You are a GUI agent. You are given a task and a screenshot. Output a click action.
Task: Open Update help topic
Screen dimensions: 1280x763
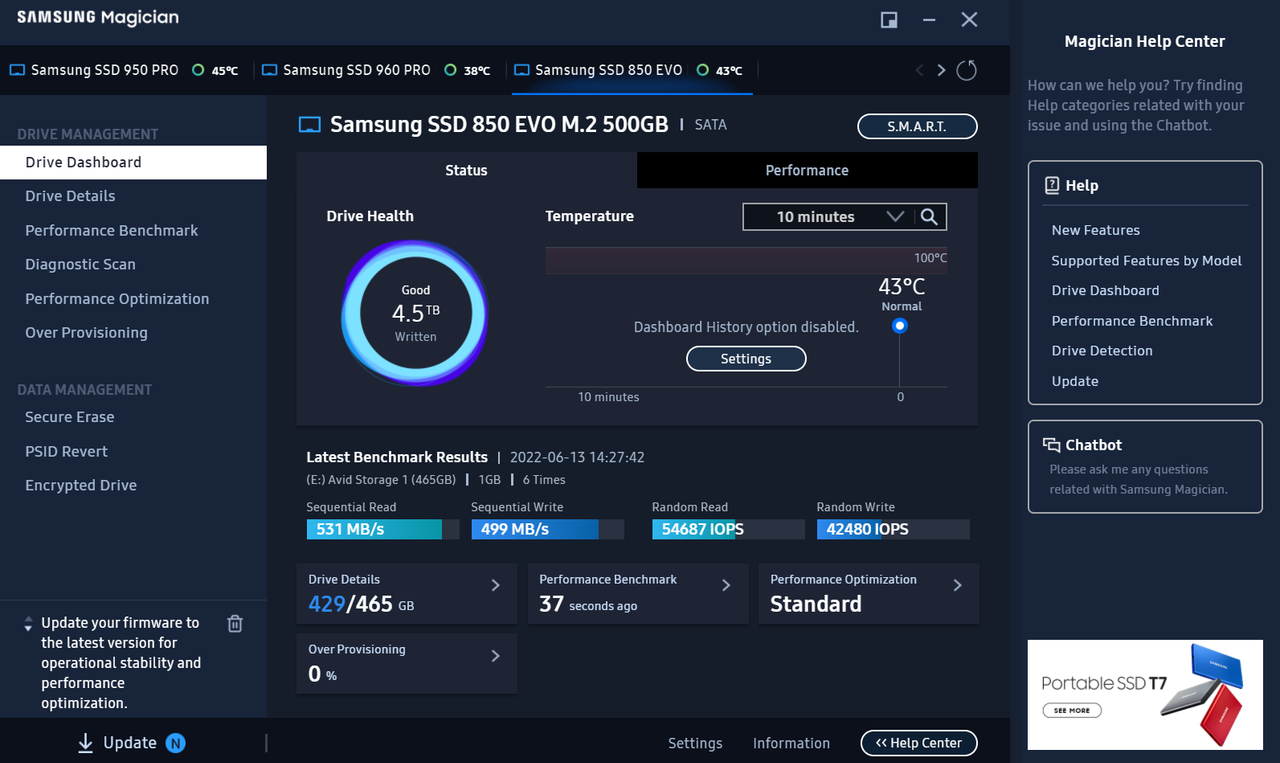[1075, 381]
